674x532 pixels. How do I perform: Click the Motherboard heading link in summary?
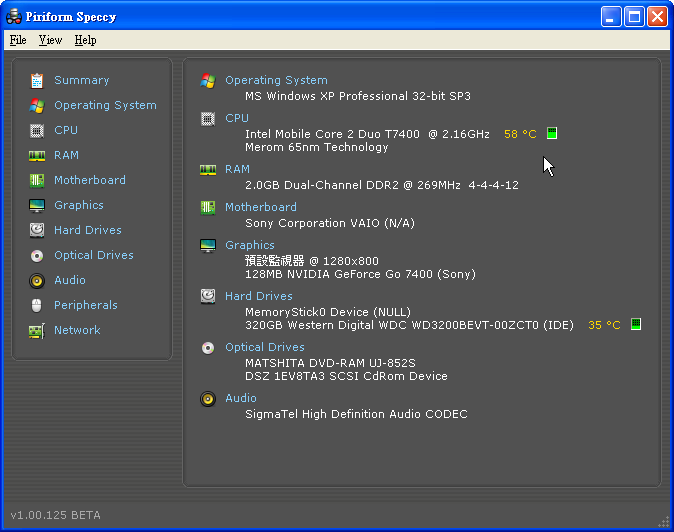tap(261, 207)
